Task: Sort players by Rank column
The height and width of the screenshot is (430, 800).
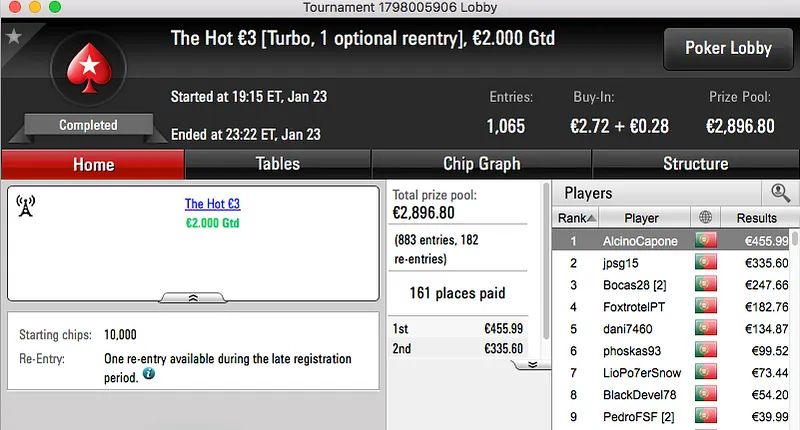Action: point(578,218)
